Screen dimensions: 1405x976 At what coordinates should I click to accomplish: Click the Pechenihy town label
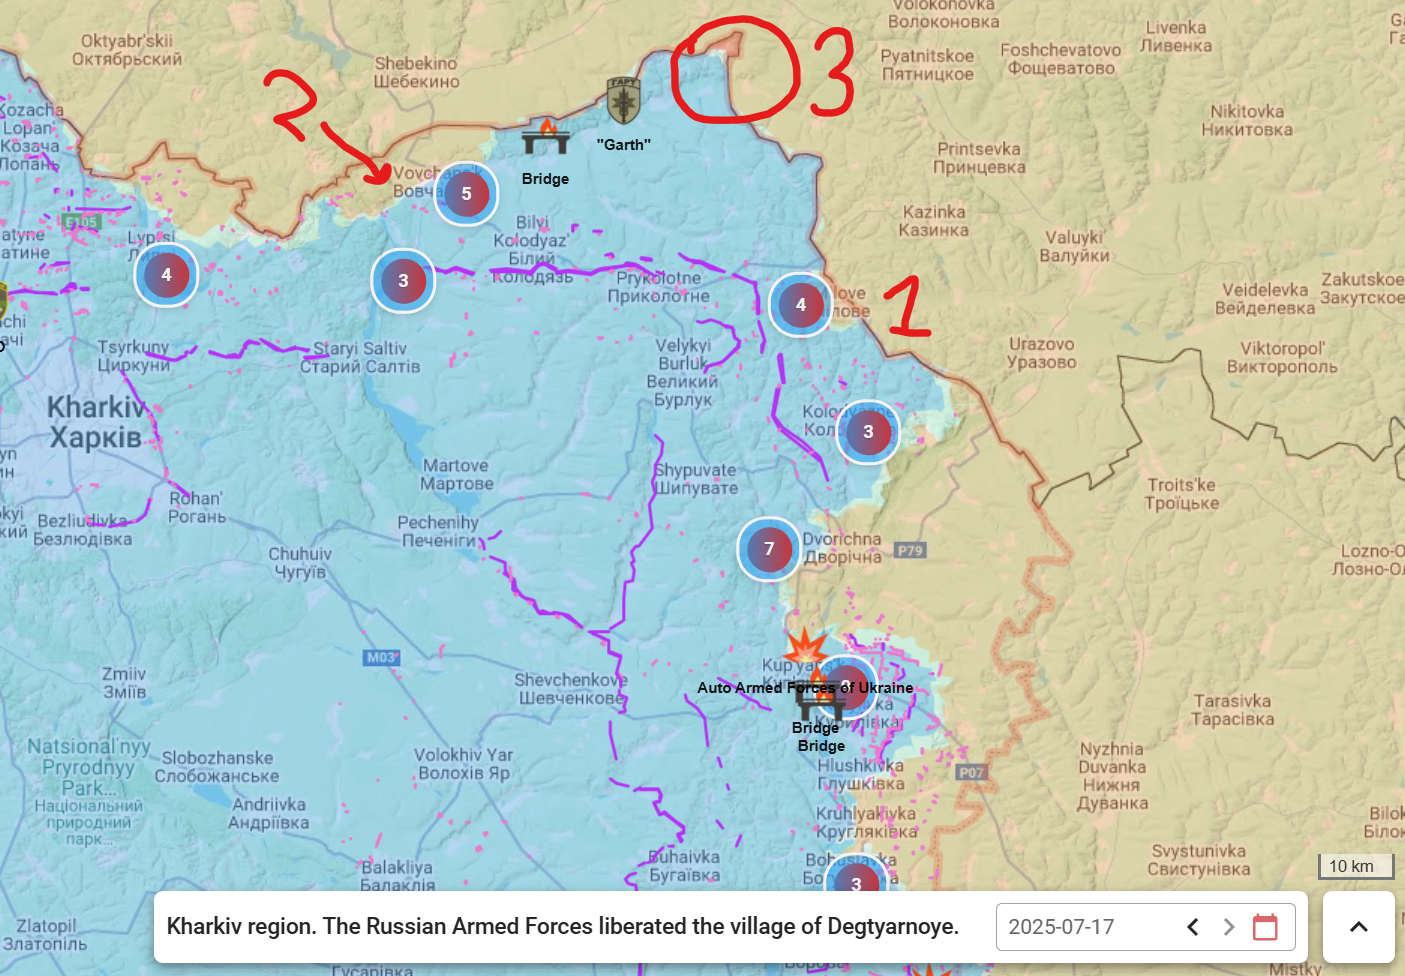click(x=438, y=531)
